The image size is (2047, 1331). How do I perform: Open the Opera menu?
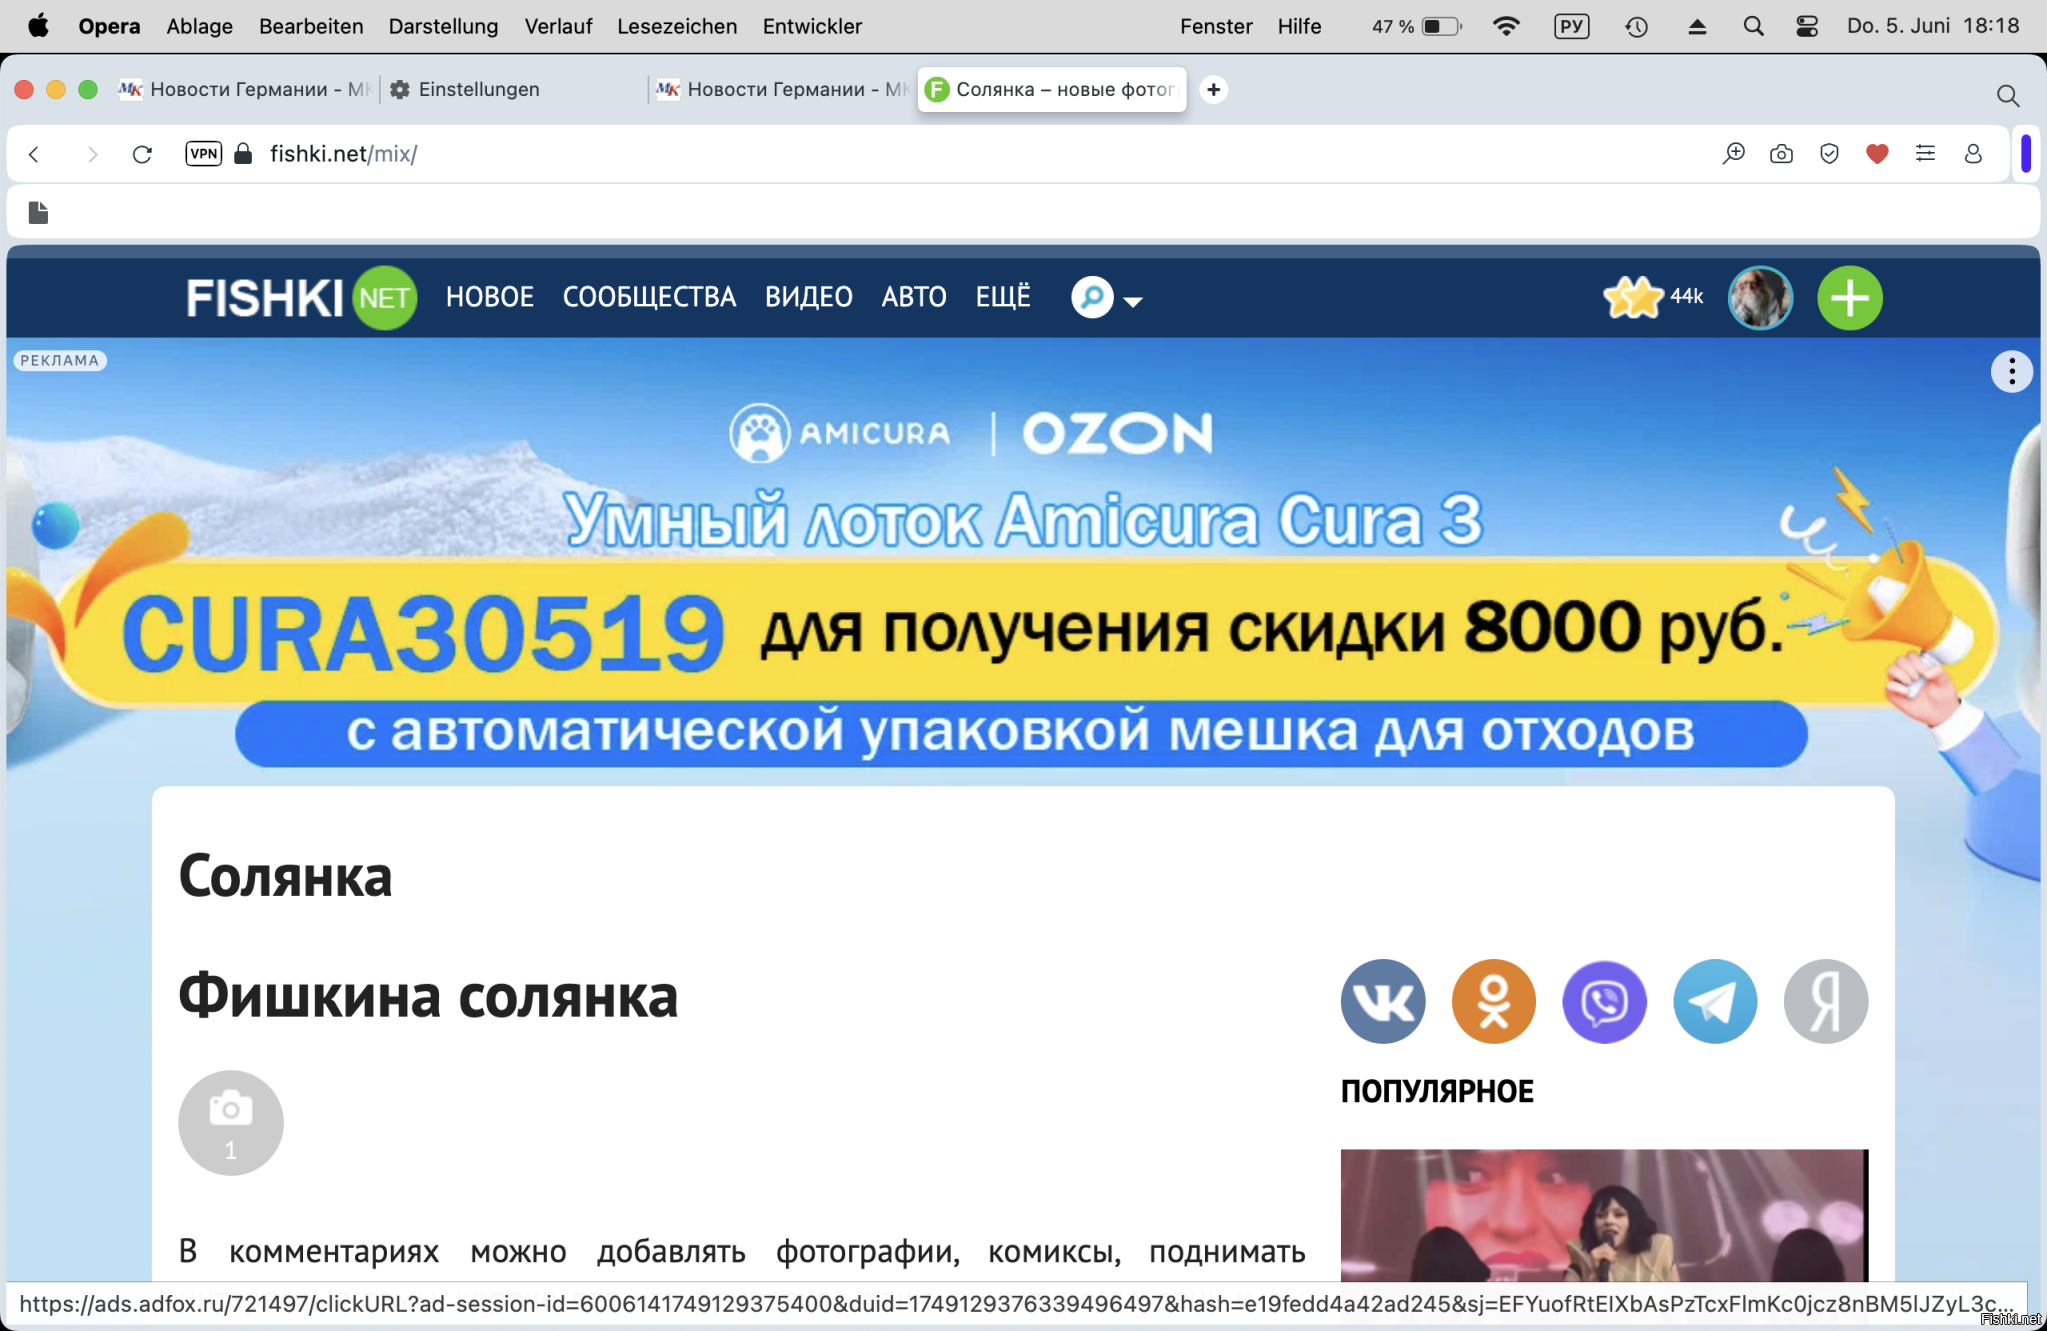109,26
